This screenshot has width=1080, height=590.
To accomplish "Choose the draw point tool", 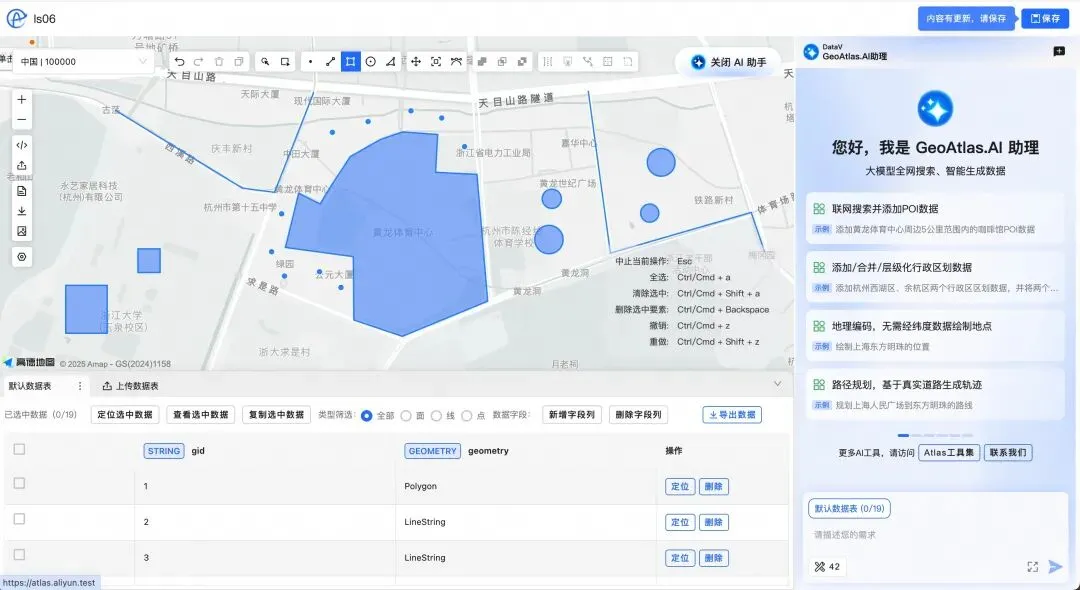I will point(311,62).
